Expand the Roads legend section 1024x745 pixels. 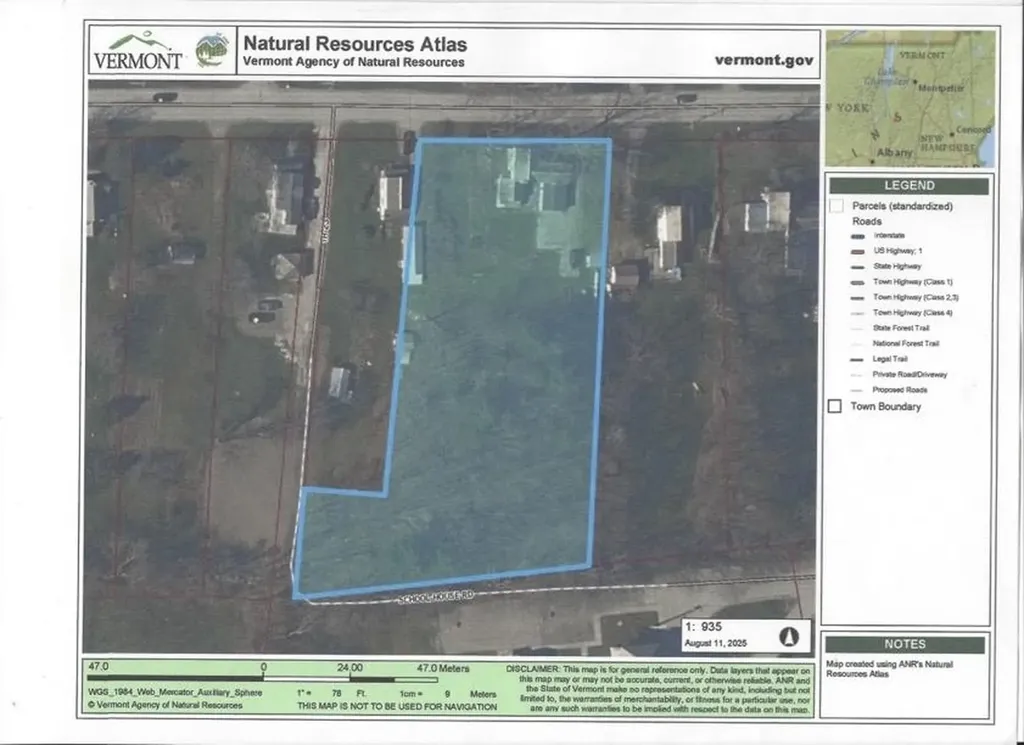coord(866,221)
